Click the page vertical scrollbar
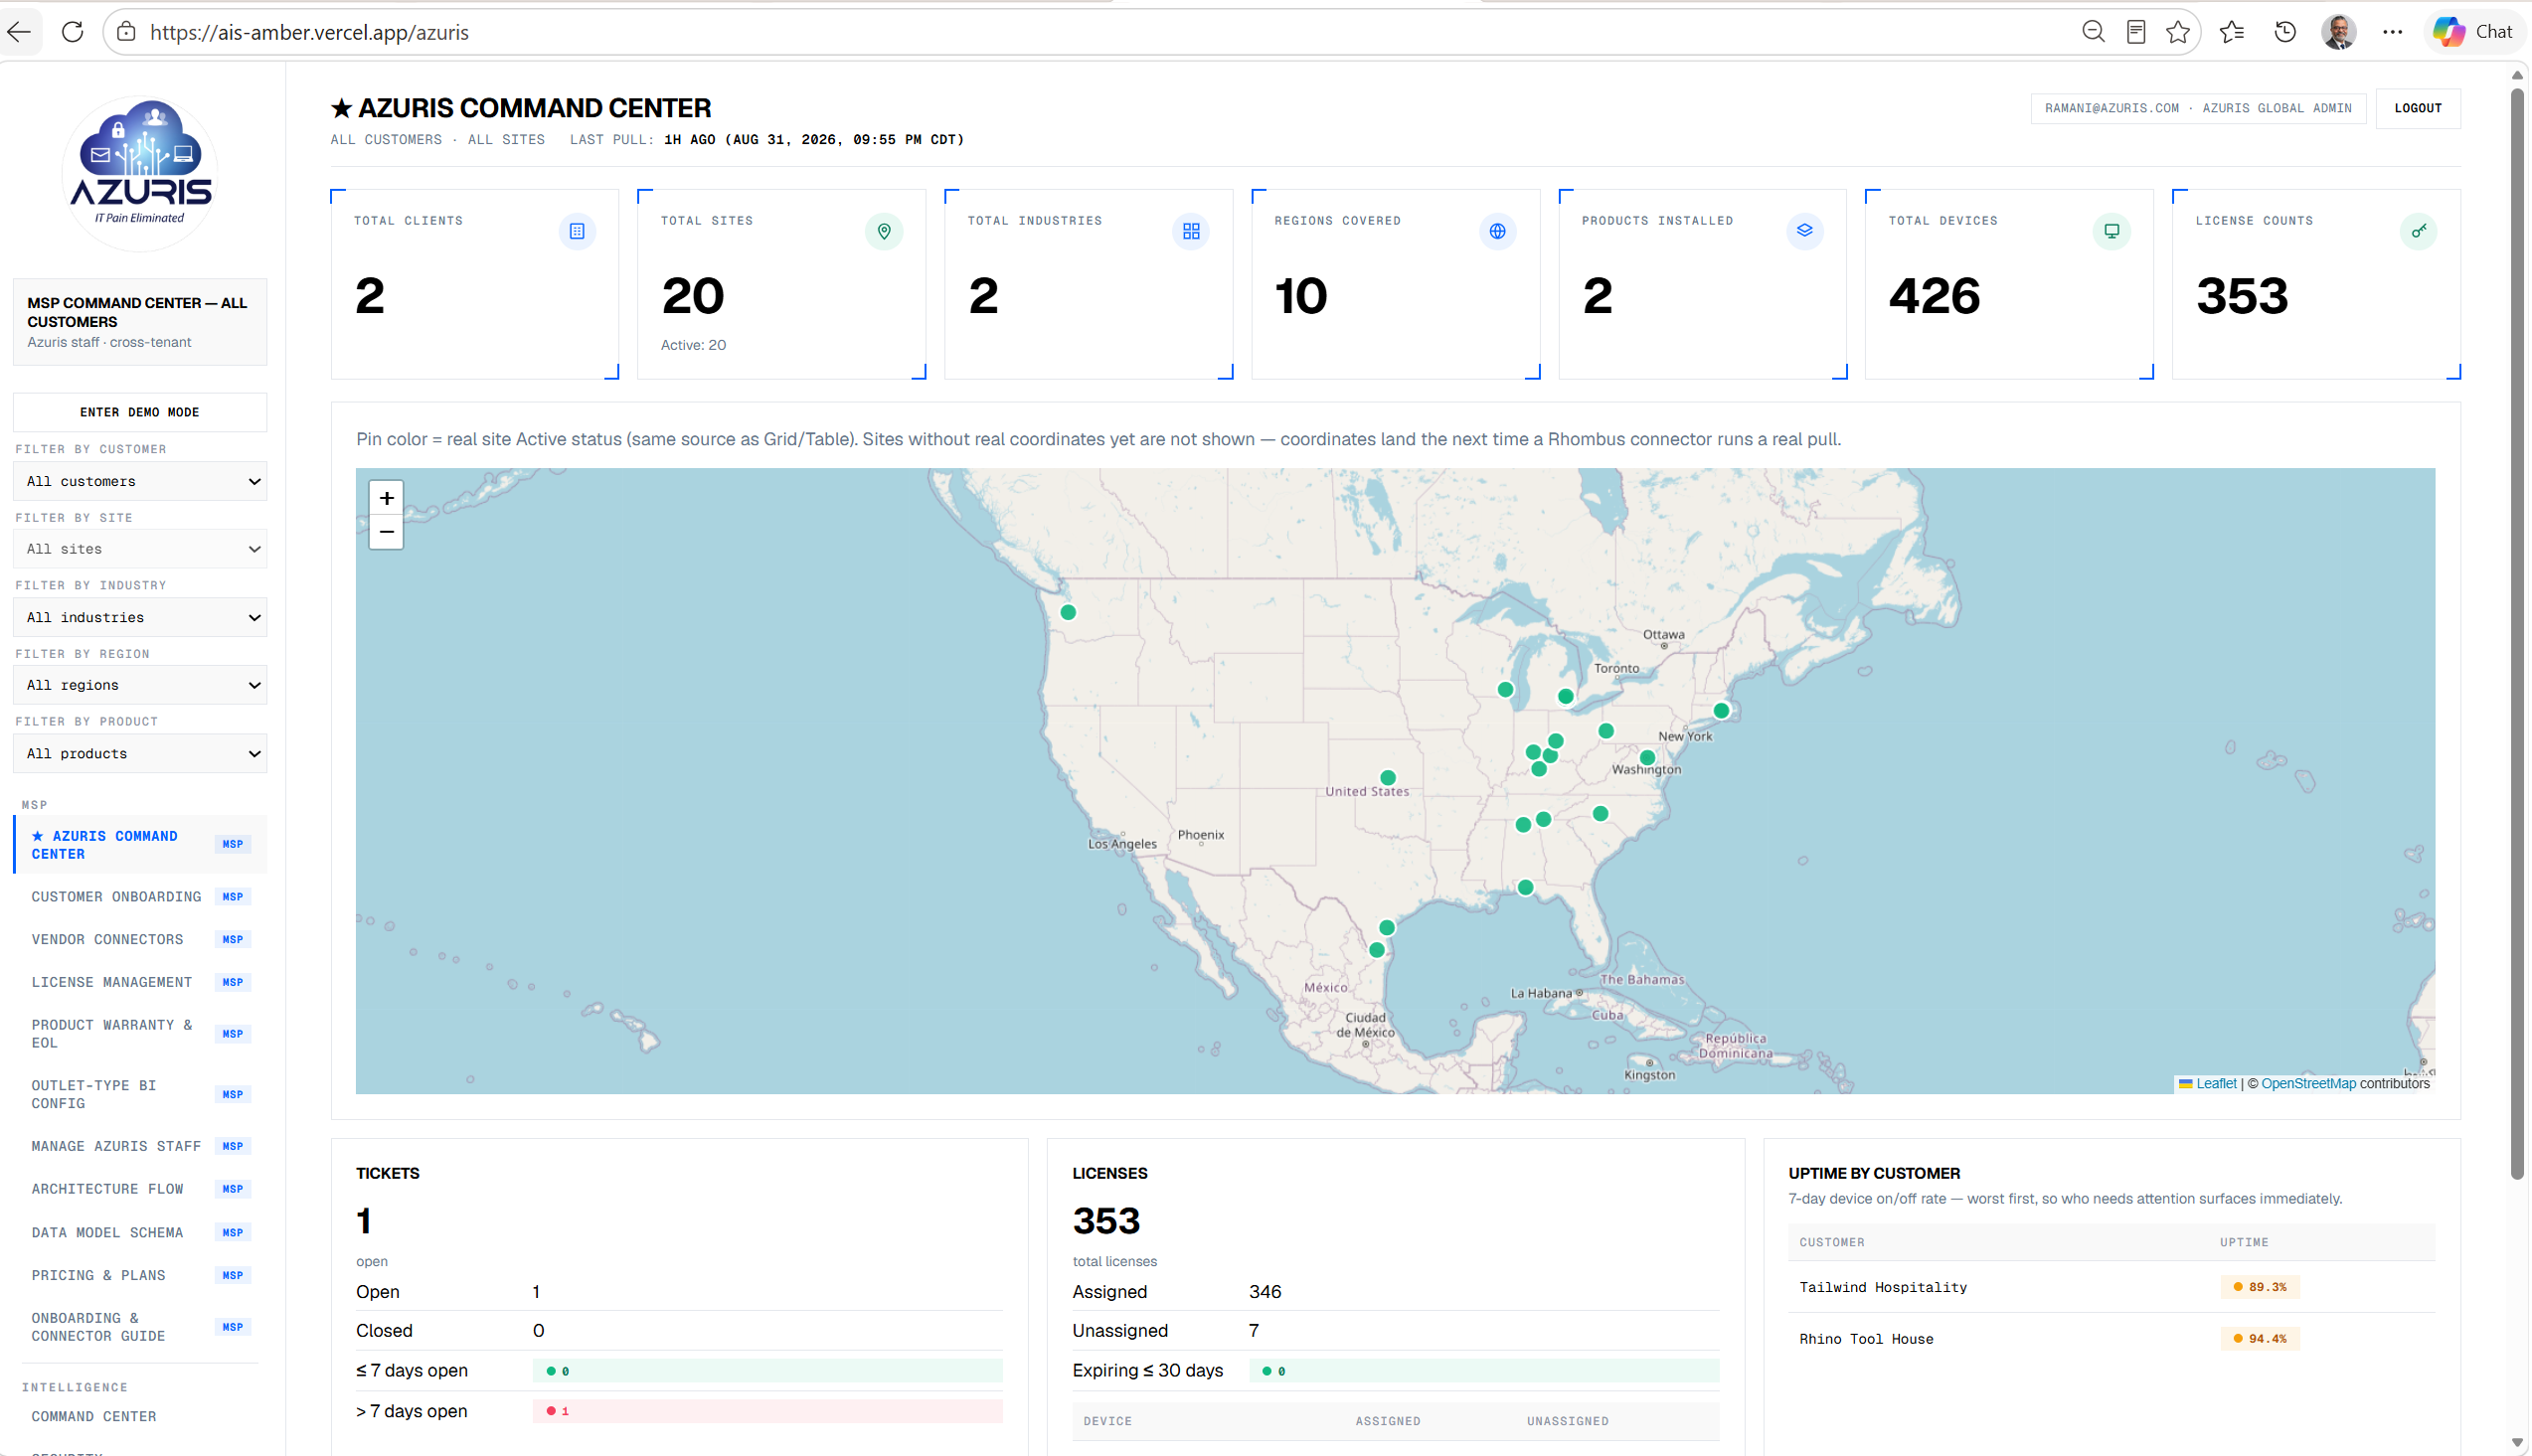The height and width of the screenshot is (1456, 2532). click(x=2517, y=634)
